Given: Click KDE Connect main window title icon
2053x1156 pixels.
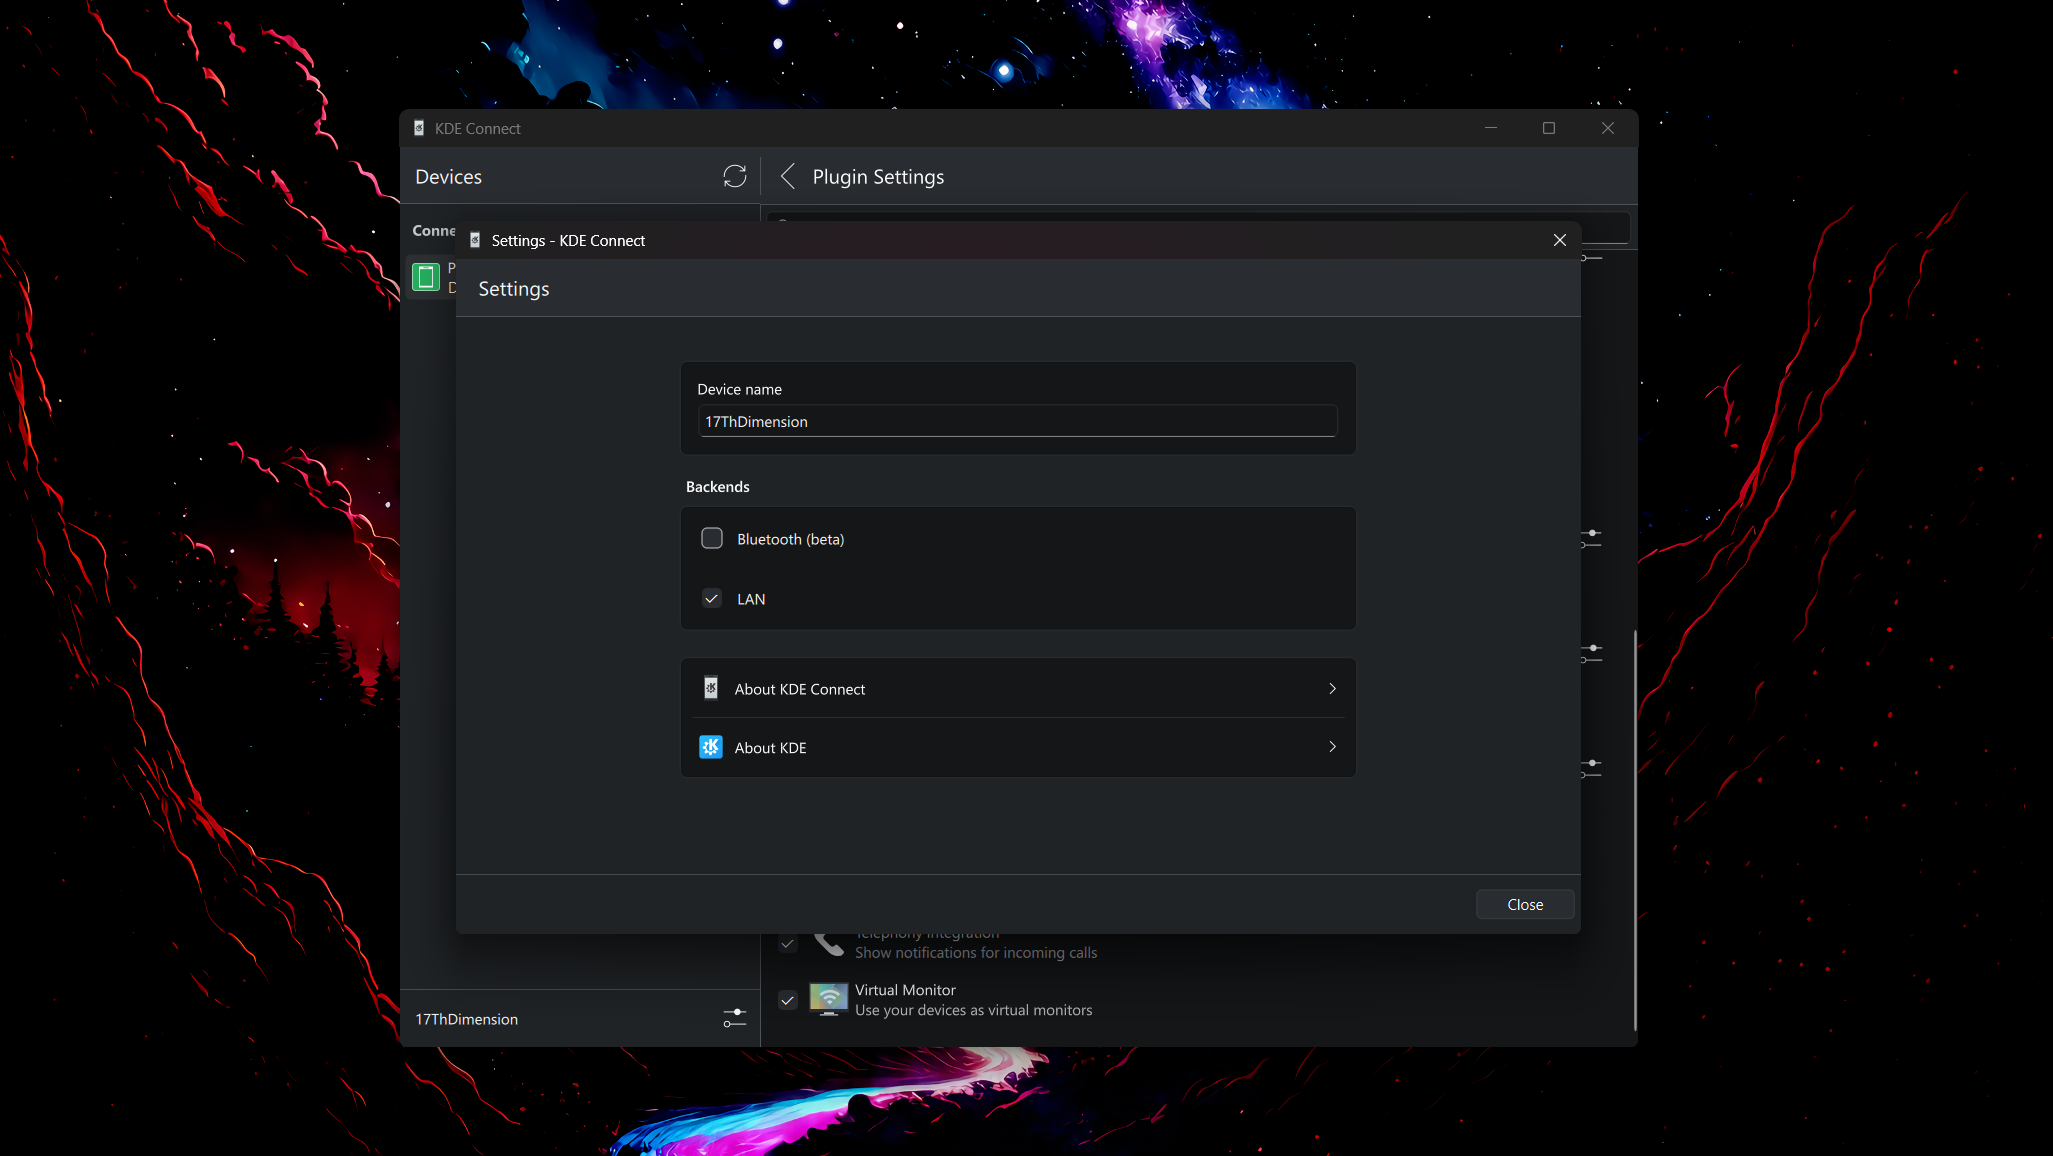Looking at the screenshot, I should coord(419,128).
